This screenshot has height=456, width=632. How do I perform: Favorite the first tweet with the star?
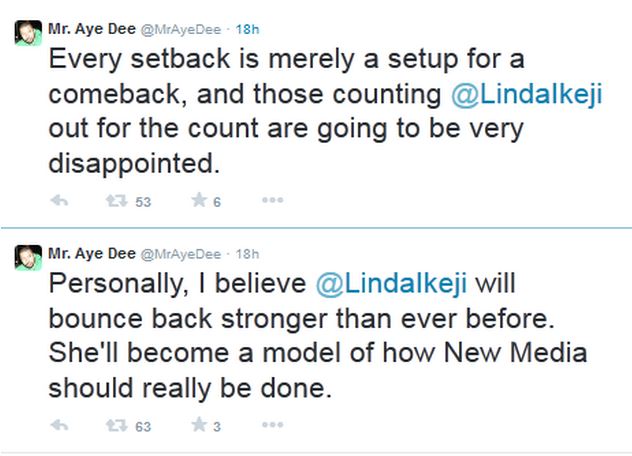coord(199,201)
